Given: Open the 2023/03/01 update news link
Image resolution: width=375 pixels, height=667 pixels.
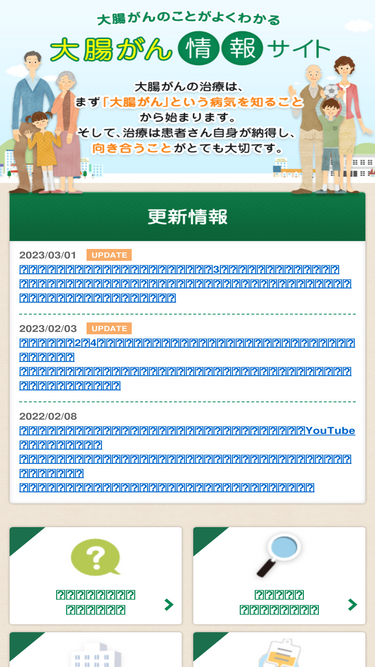Looking at the screenshot, I should tap(185, 284).
